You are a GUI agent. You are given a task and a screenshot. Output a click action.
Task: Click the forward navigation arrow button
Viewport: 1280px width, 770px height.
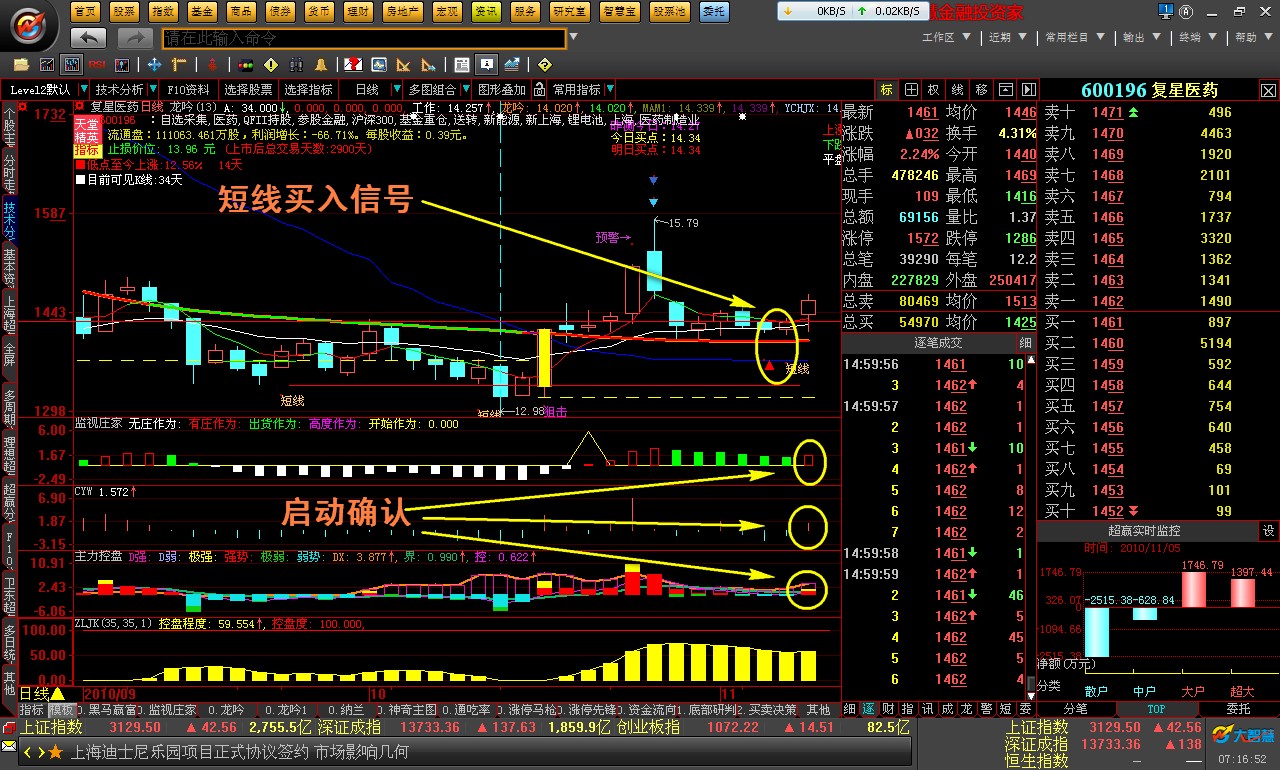[x=134, y=38]
